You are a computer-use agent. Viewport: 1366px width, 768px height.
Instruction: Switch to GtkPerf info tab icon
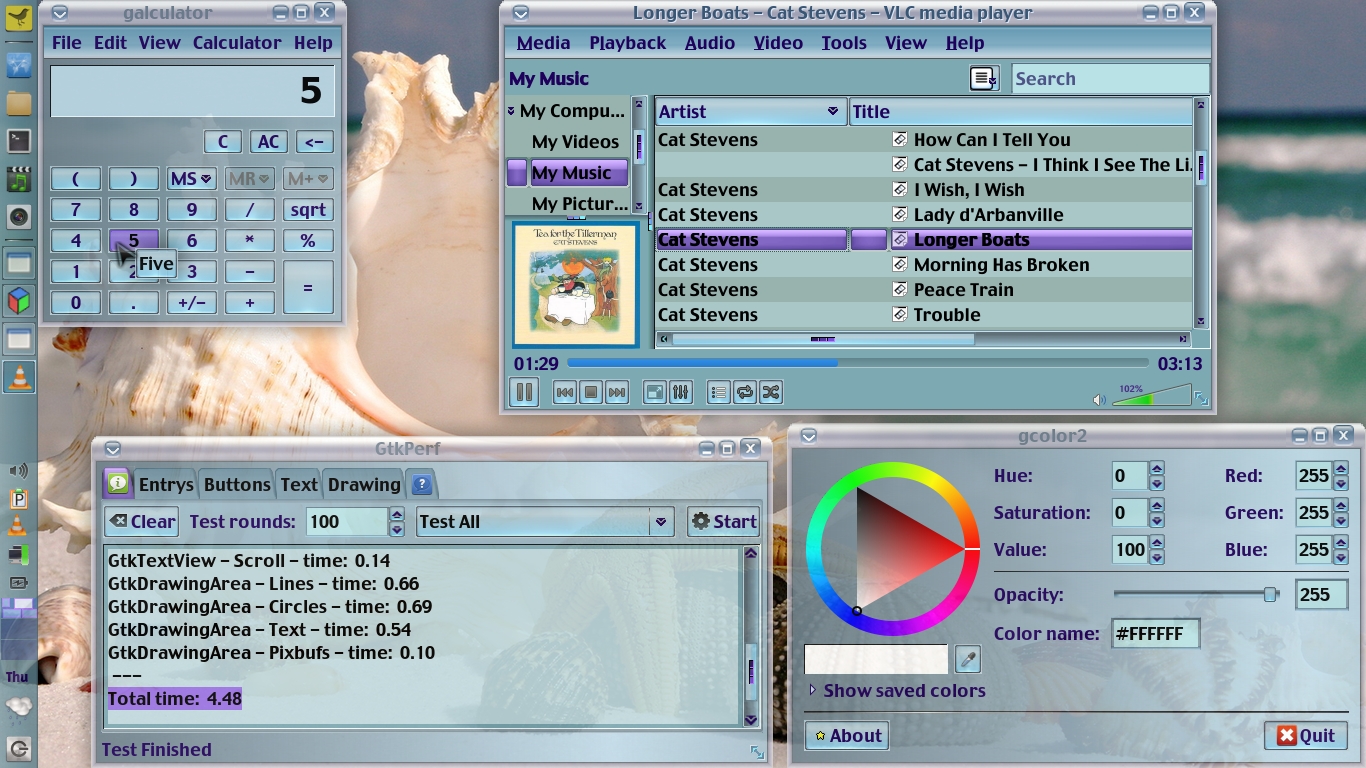point(117,484)
